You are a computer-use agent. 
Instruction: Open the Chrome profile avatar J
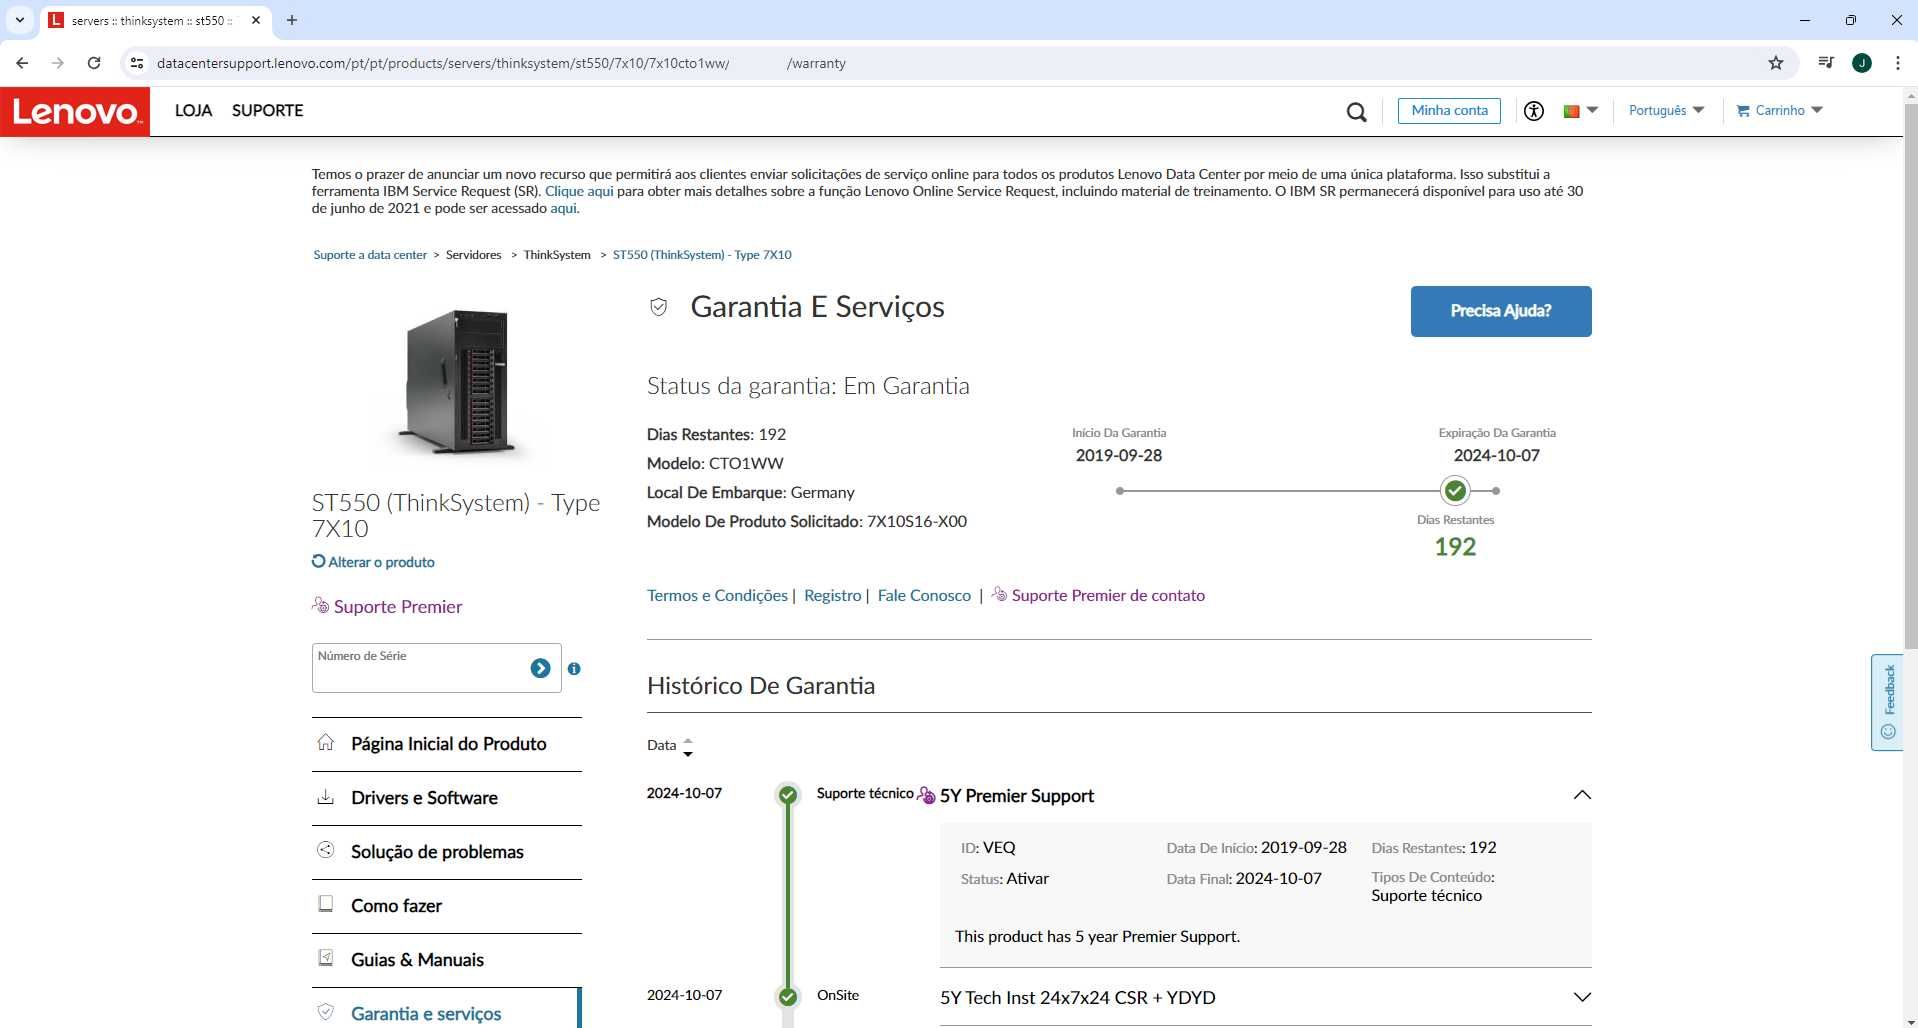tap(1862, 63)
